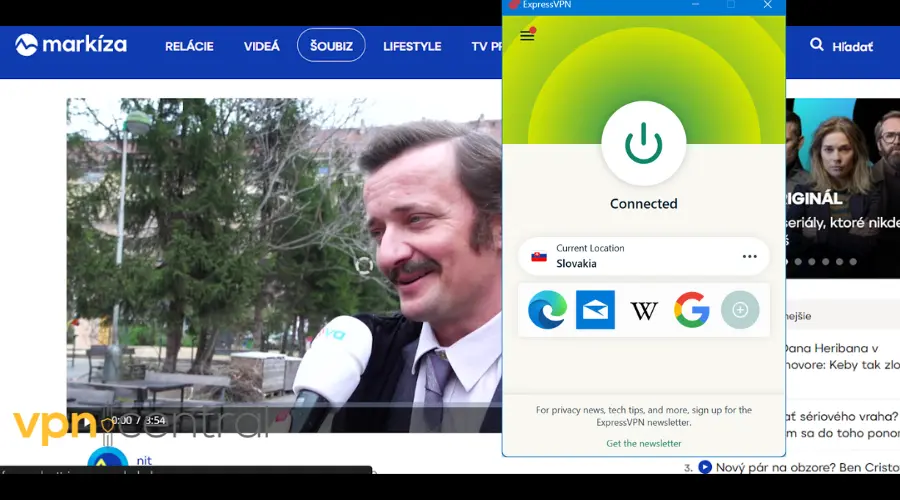Select the second carousel dot on banner
Screen dimensions: 900x500
(798, 262)
